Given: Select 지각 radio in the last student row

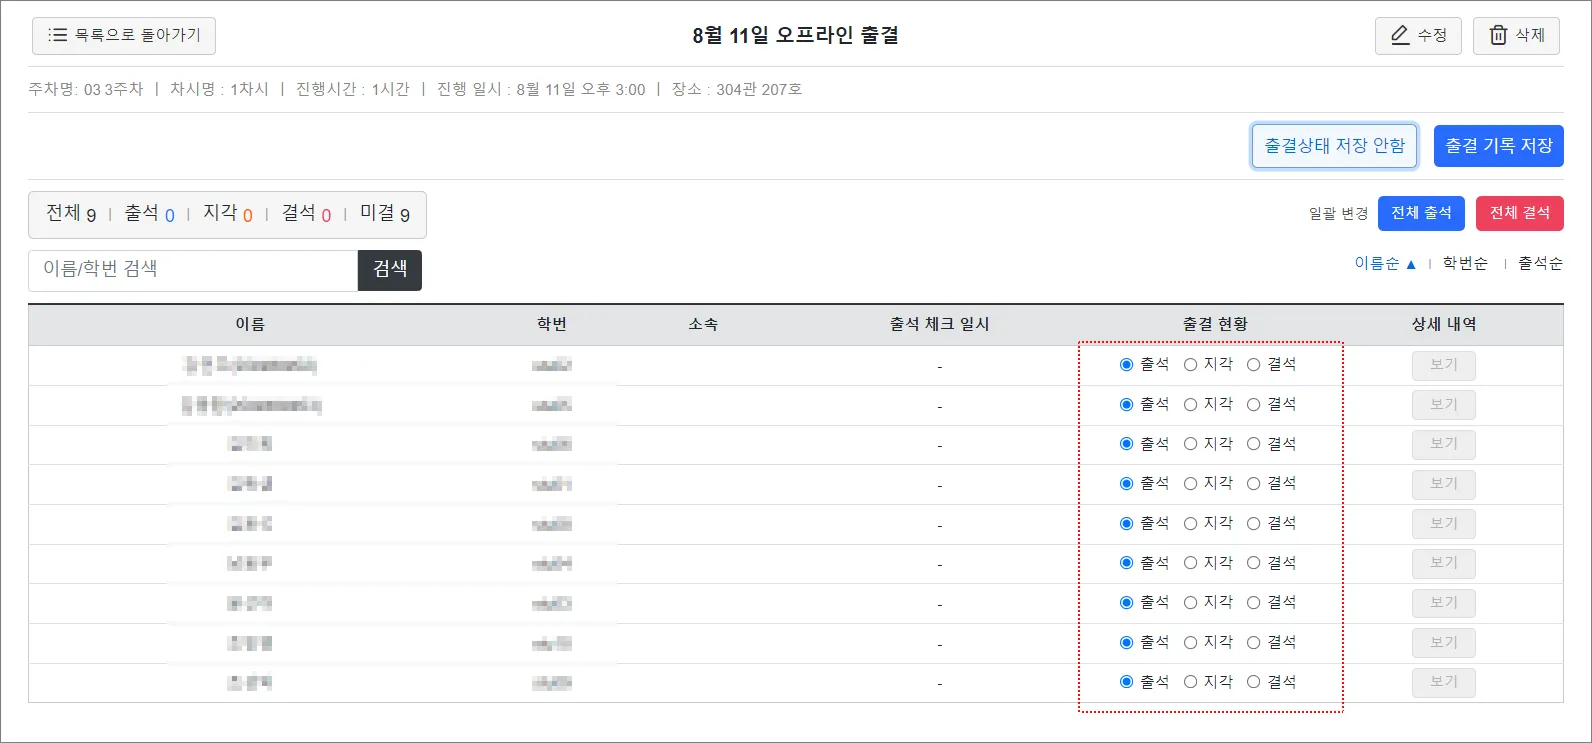Looking at the screenshot, I should tap(1190, 682).
